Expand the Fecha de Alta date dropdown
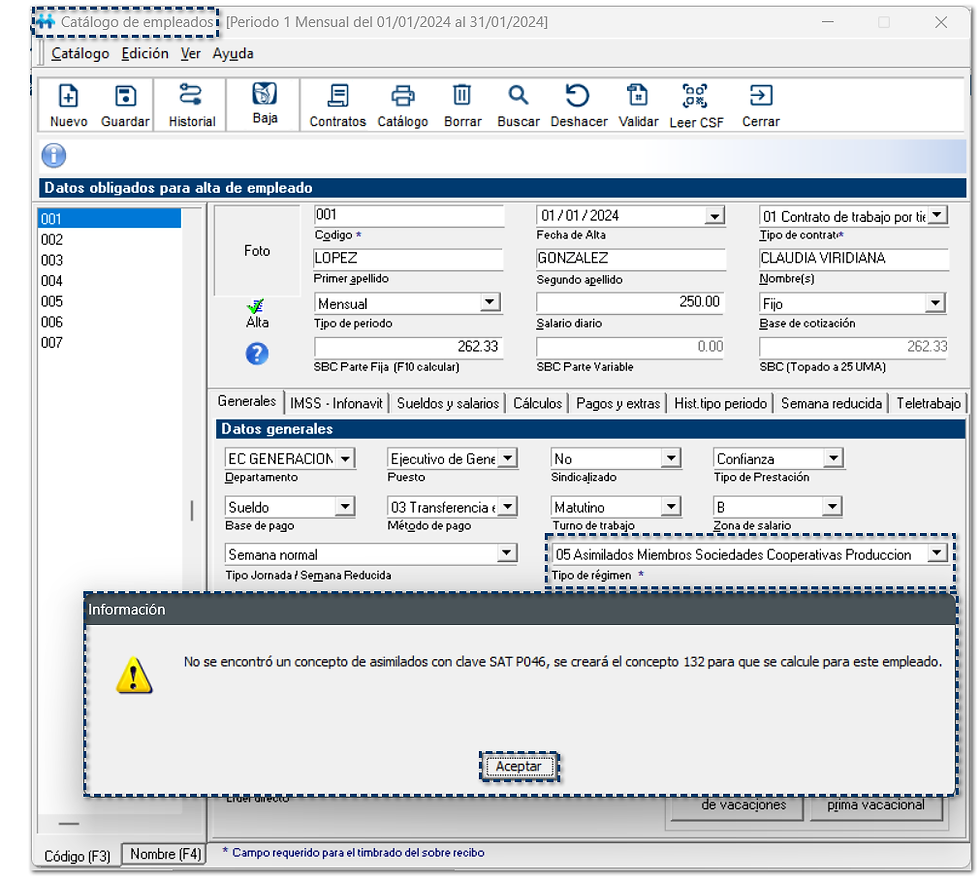980x879 pixels. [714, 216]
